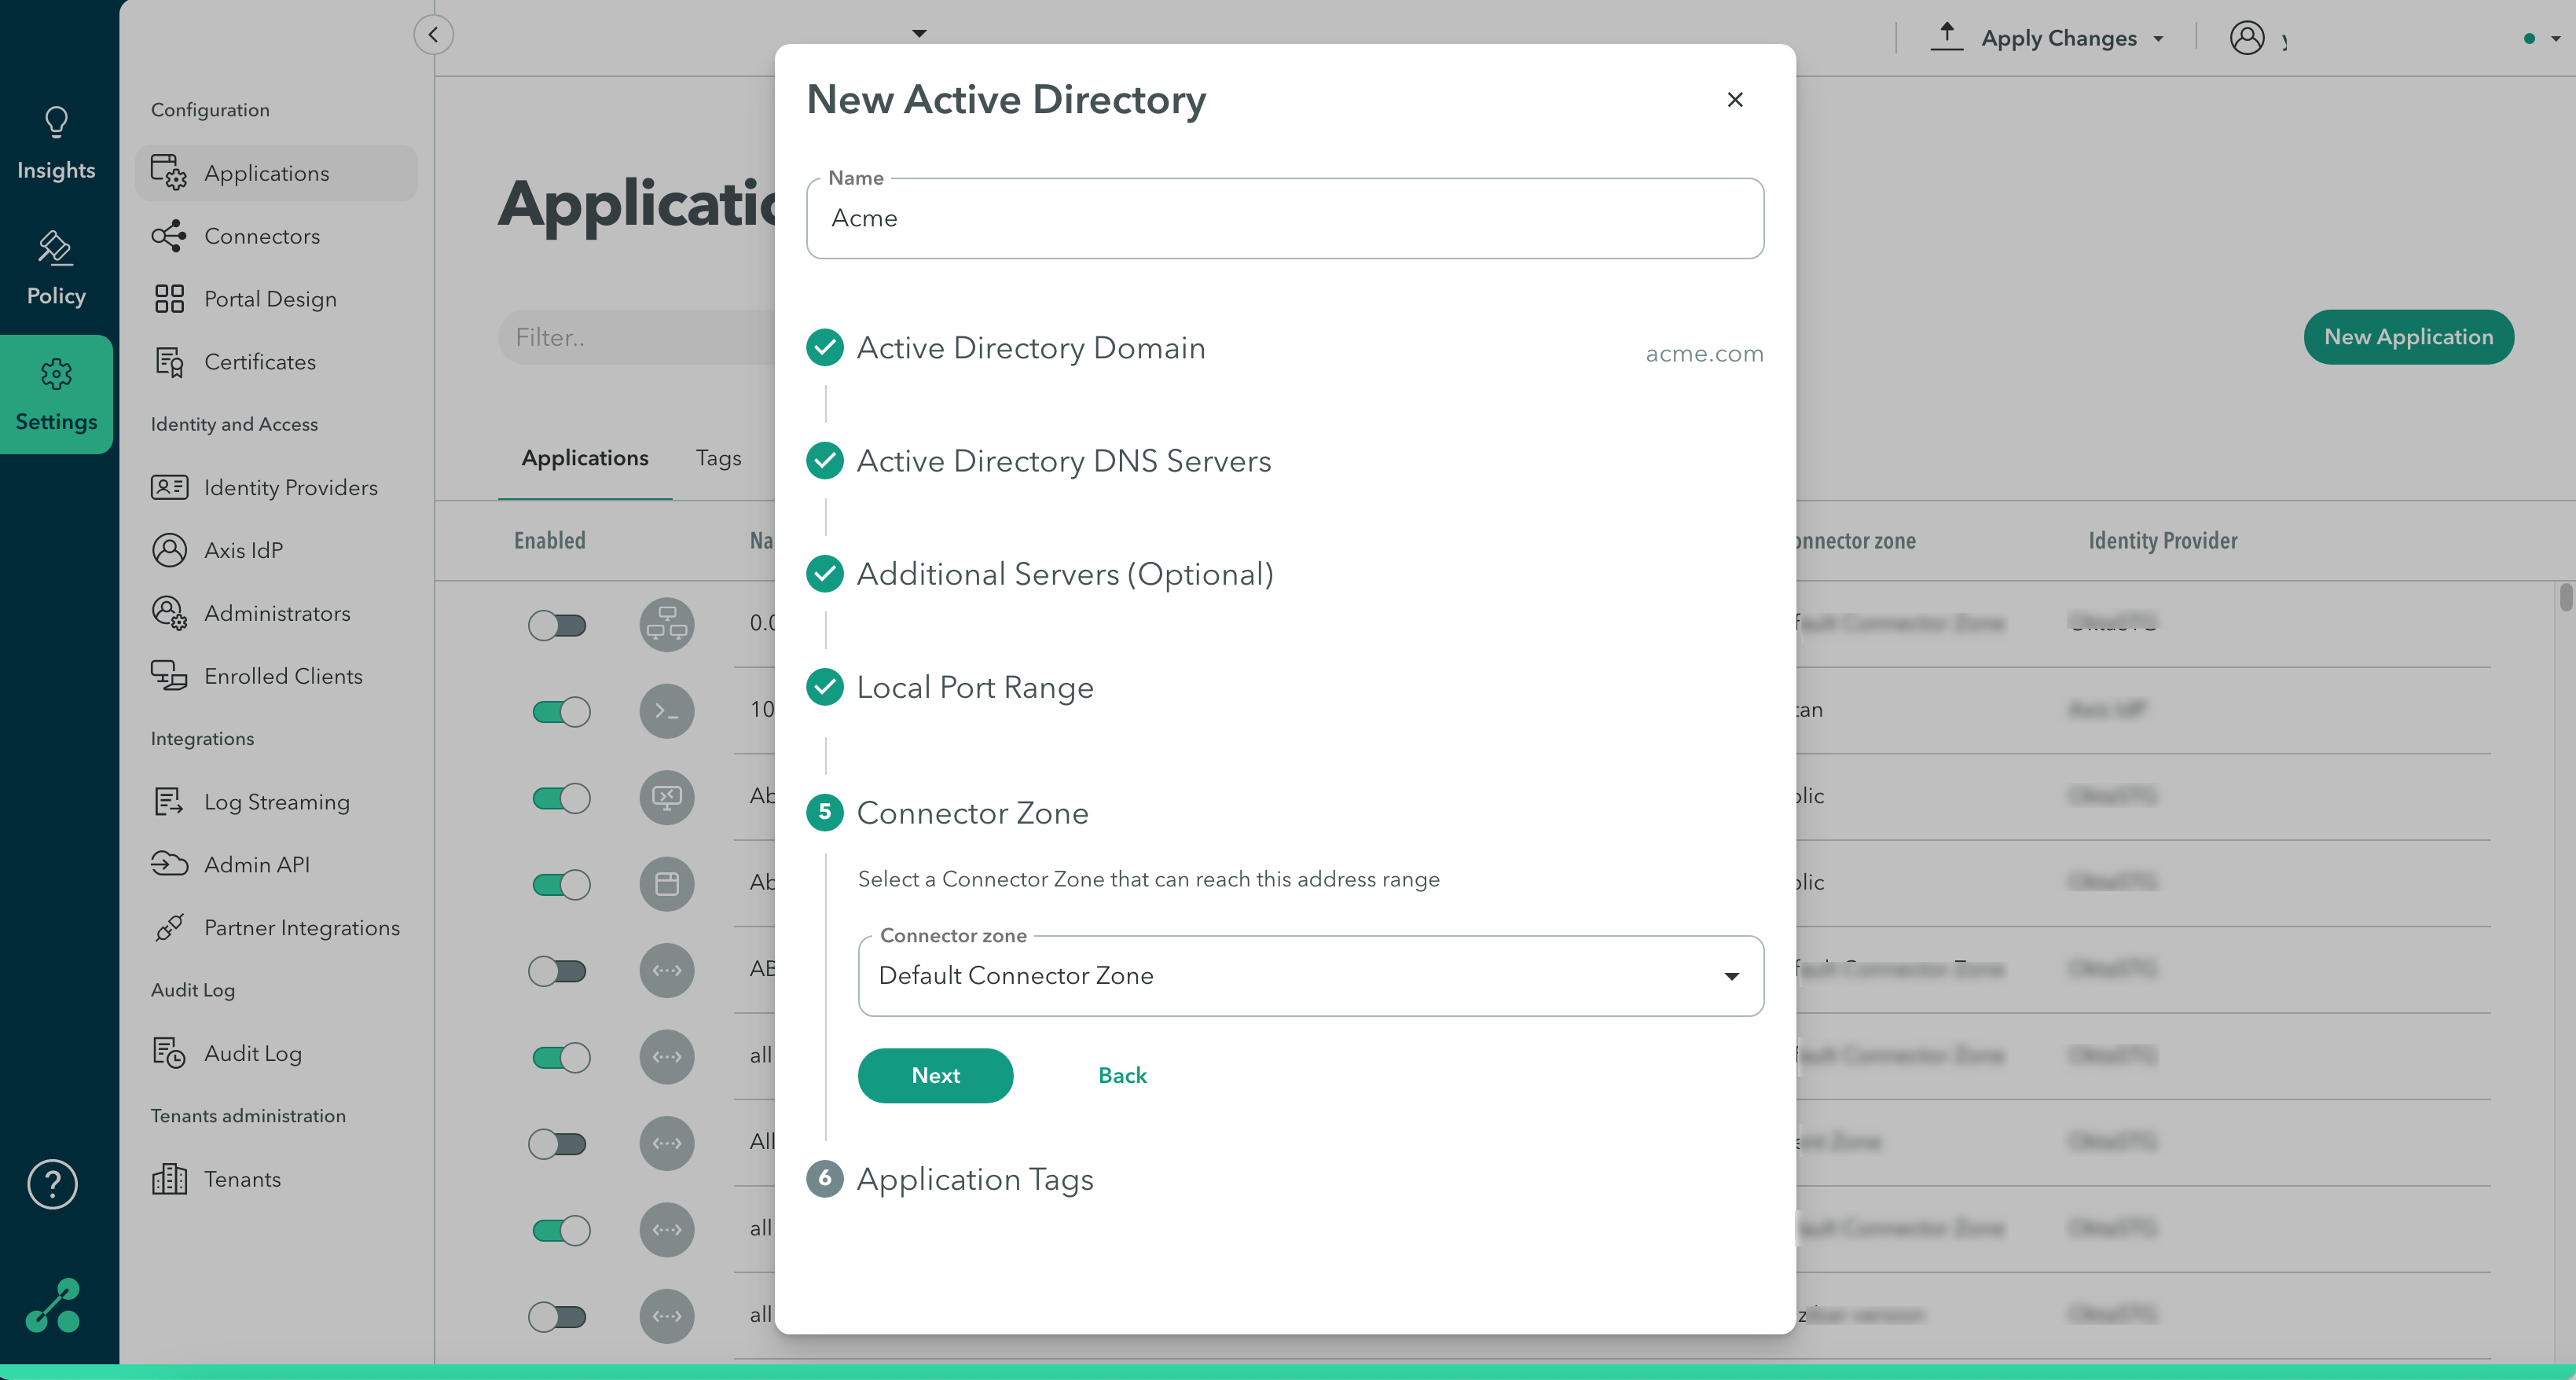Viewport: 2576px width, 1380px height.
Task: Click the Name input field
Action: pyautogui.click(x=1284, y=219)
